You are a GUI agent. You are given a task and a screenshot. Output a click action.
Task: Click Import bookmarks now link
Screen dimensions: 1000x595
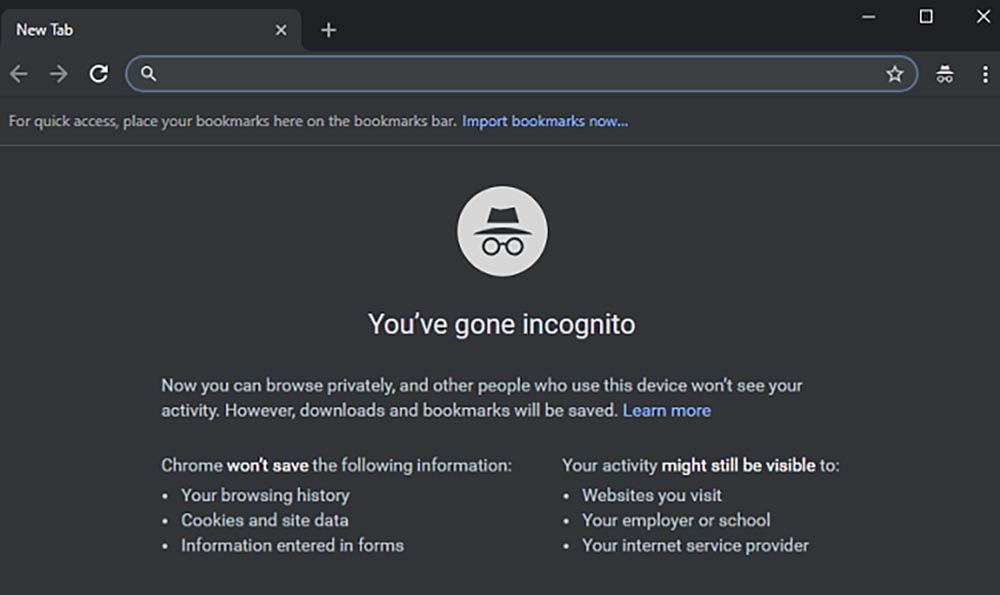545,121
